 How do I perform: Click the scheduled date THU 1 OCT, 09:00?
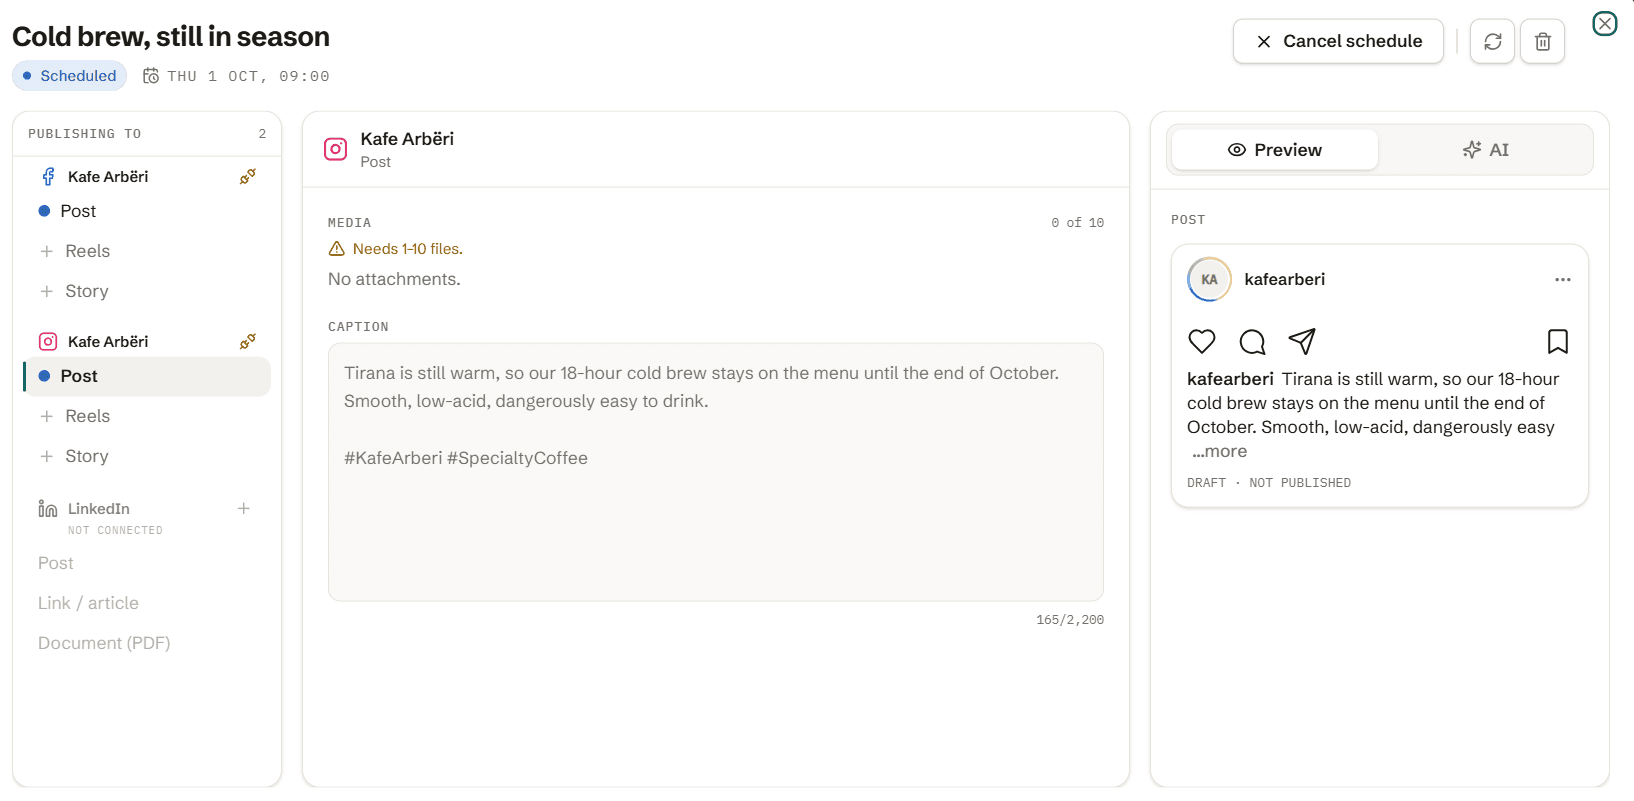(x=248, y=76)
